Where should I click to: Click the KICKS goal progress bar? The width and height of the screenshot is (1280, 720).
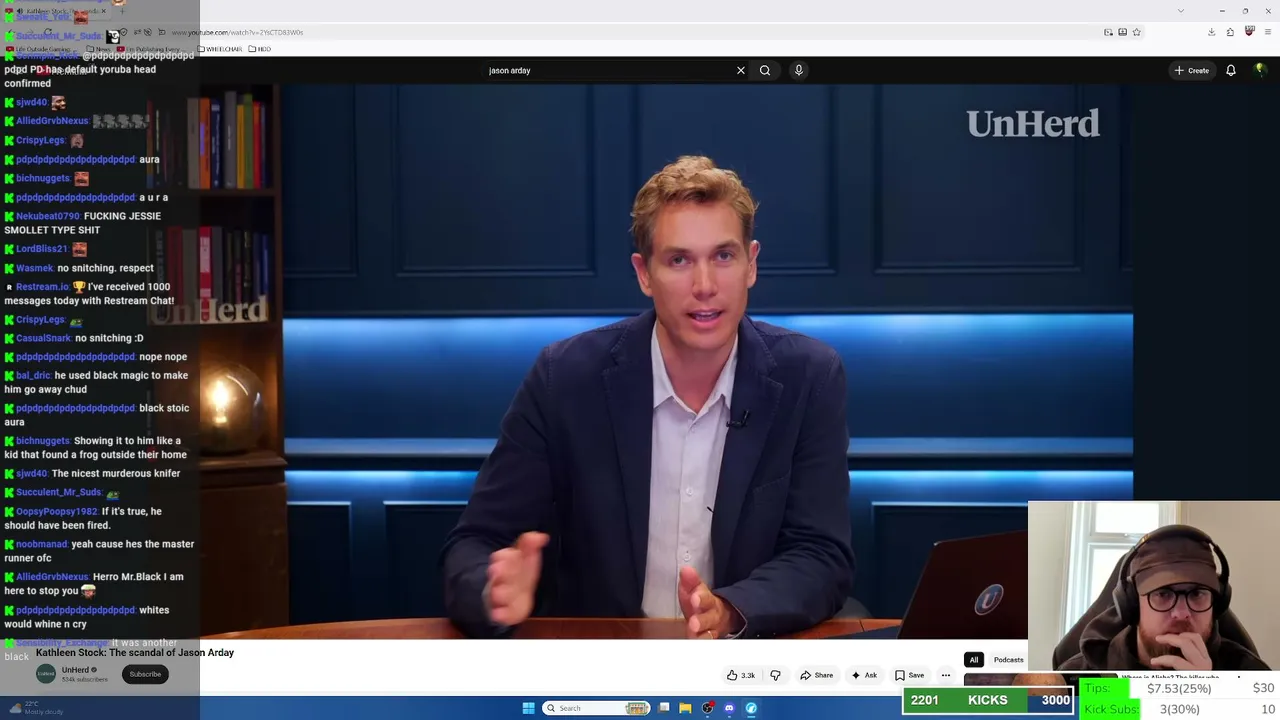[x=987, y=700]
